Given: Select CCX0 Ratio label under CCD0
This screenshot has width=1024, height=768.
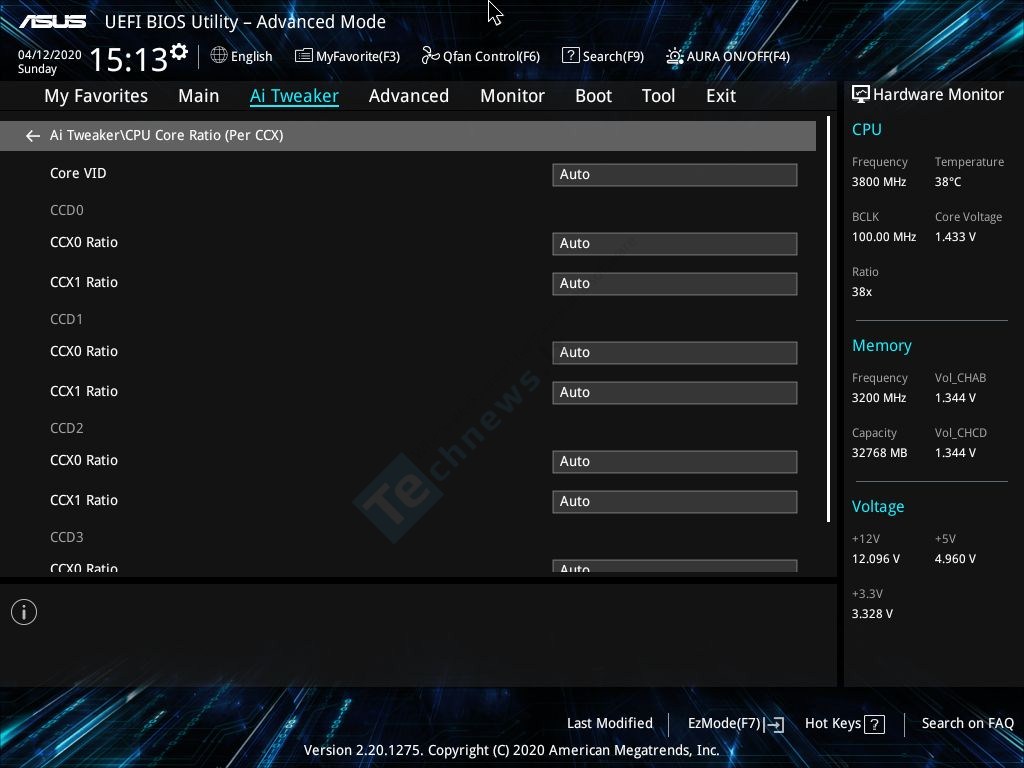Looking at the screenshot, I should (84, 242).
